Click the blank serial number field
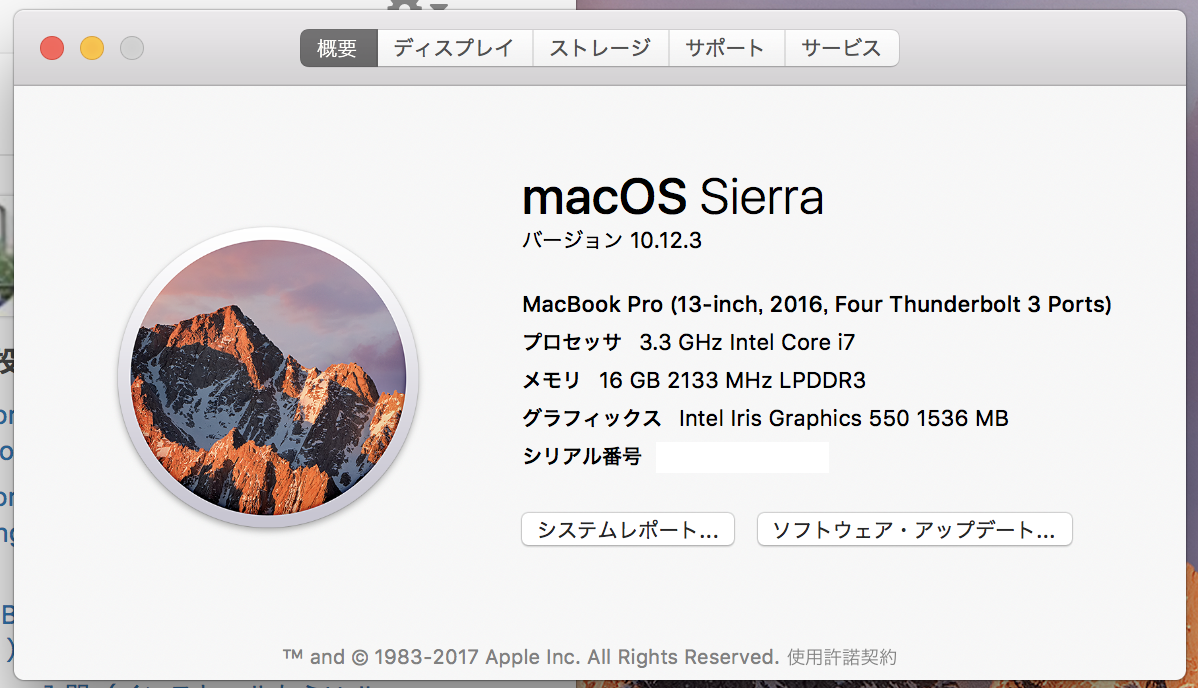Viewport: 1198px width, 688px height. tap(742, 457)
